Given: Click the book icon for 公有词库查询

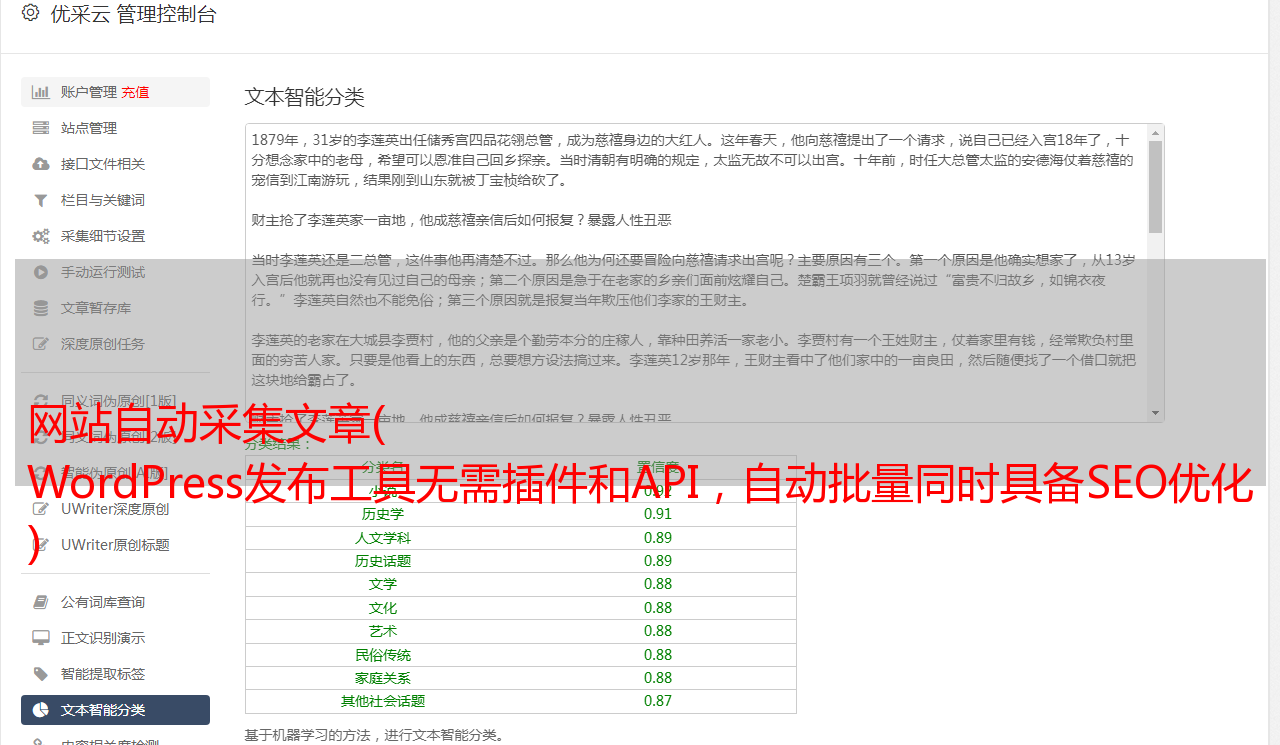Looking at the screenshot, I should pos(41,602).
